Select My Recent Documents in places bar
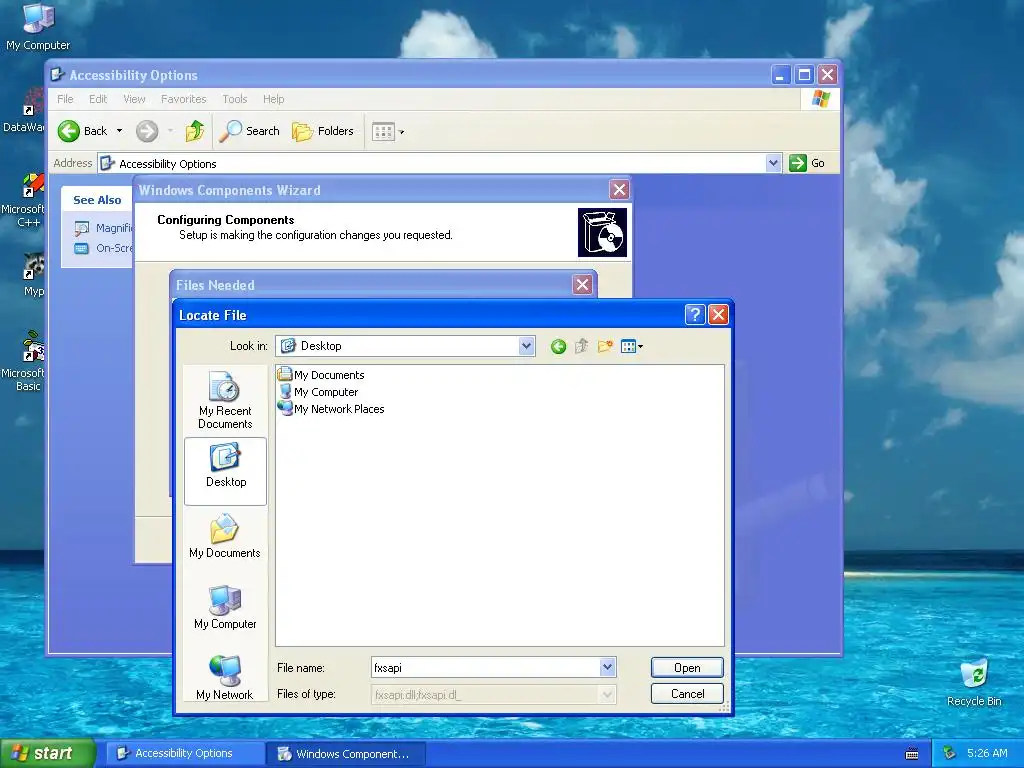This screenshot has height=768, width=1024. [x=225, y=400]
